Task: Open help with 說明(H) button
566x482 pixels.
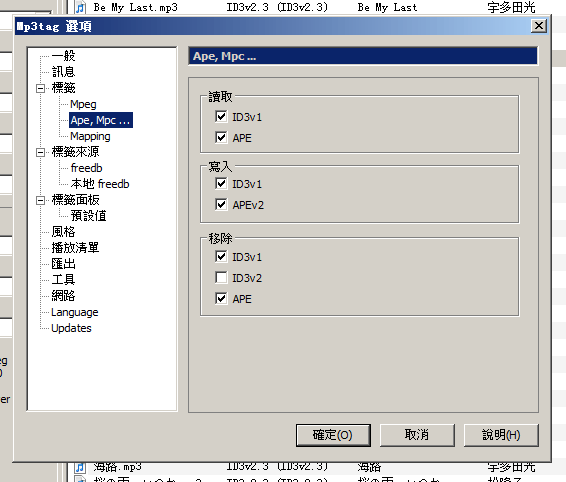Action: [501, 435]
